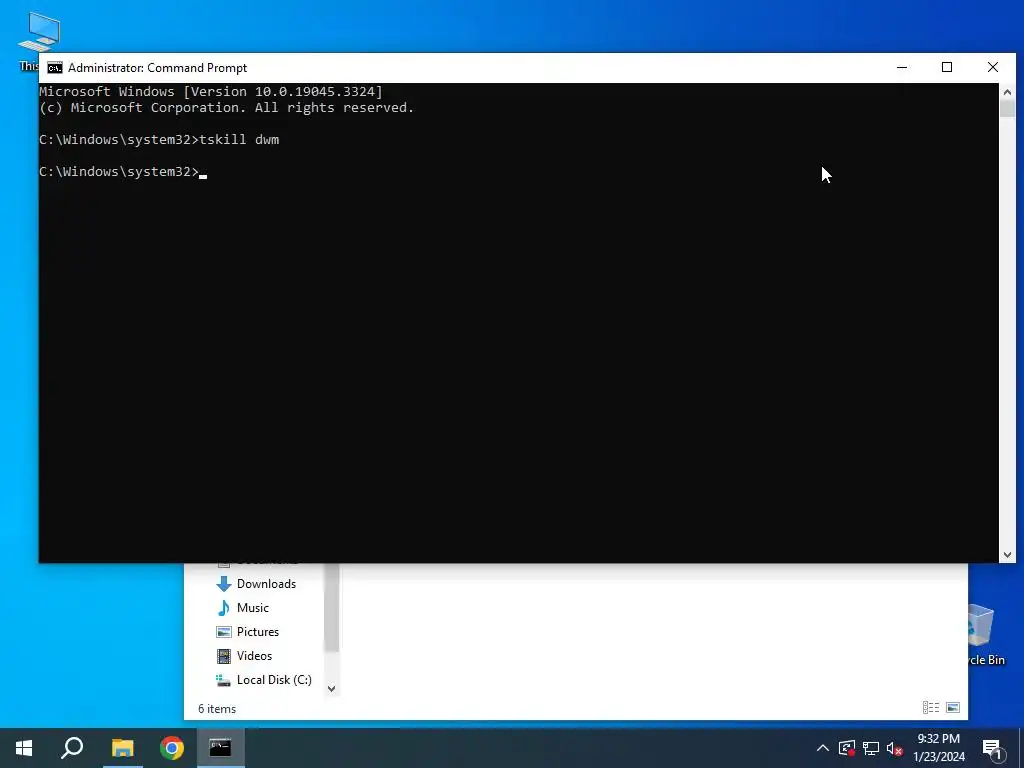Close the Administrator Command Prompt window
The image size is (1024, 768).
(x=993, y=67)
